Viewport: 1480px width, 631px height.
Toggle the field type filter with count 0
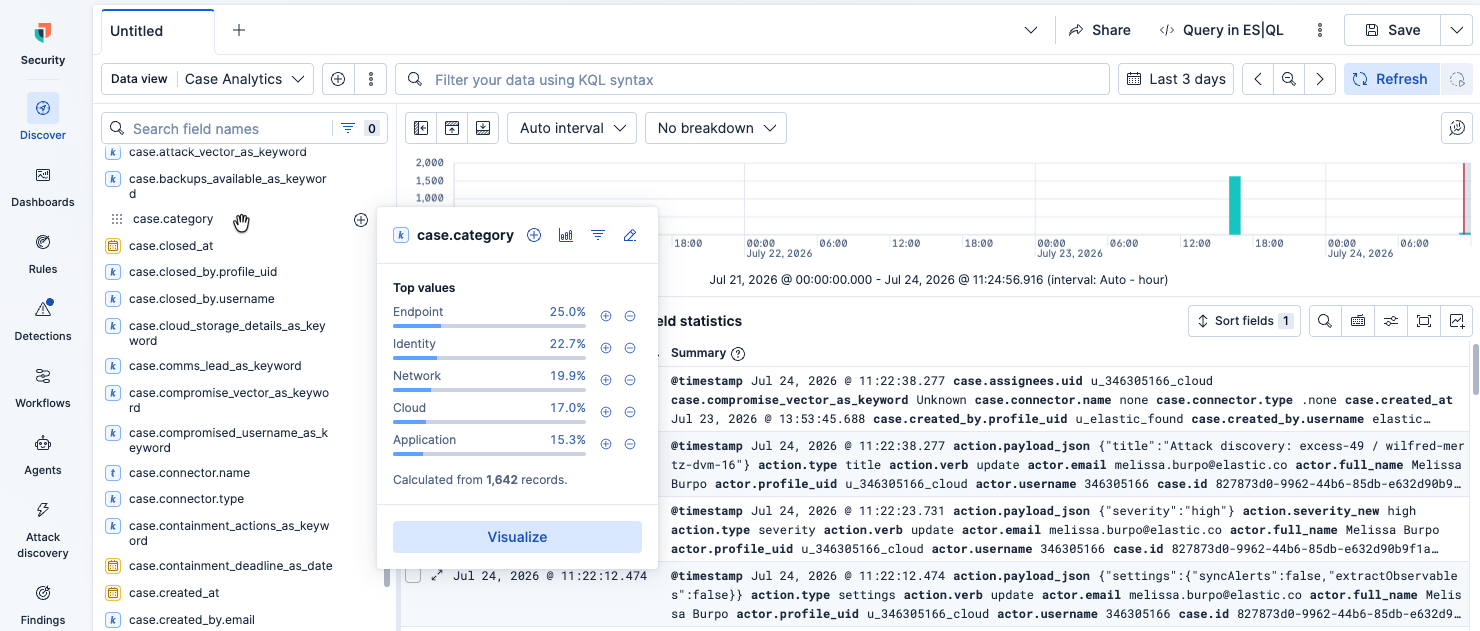(359, 128)
